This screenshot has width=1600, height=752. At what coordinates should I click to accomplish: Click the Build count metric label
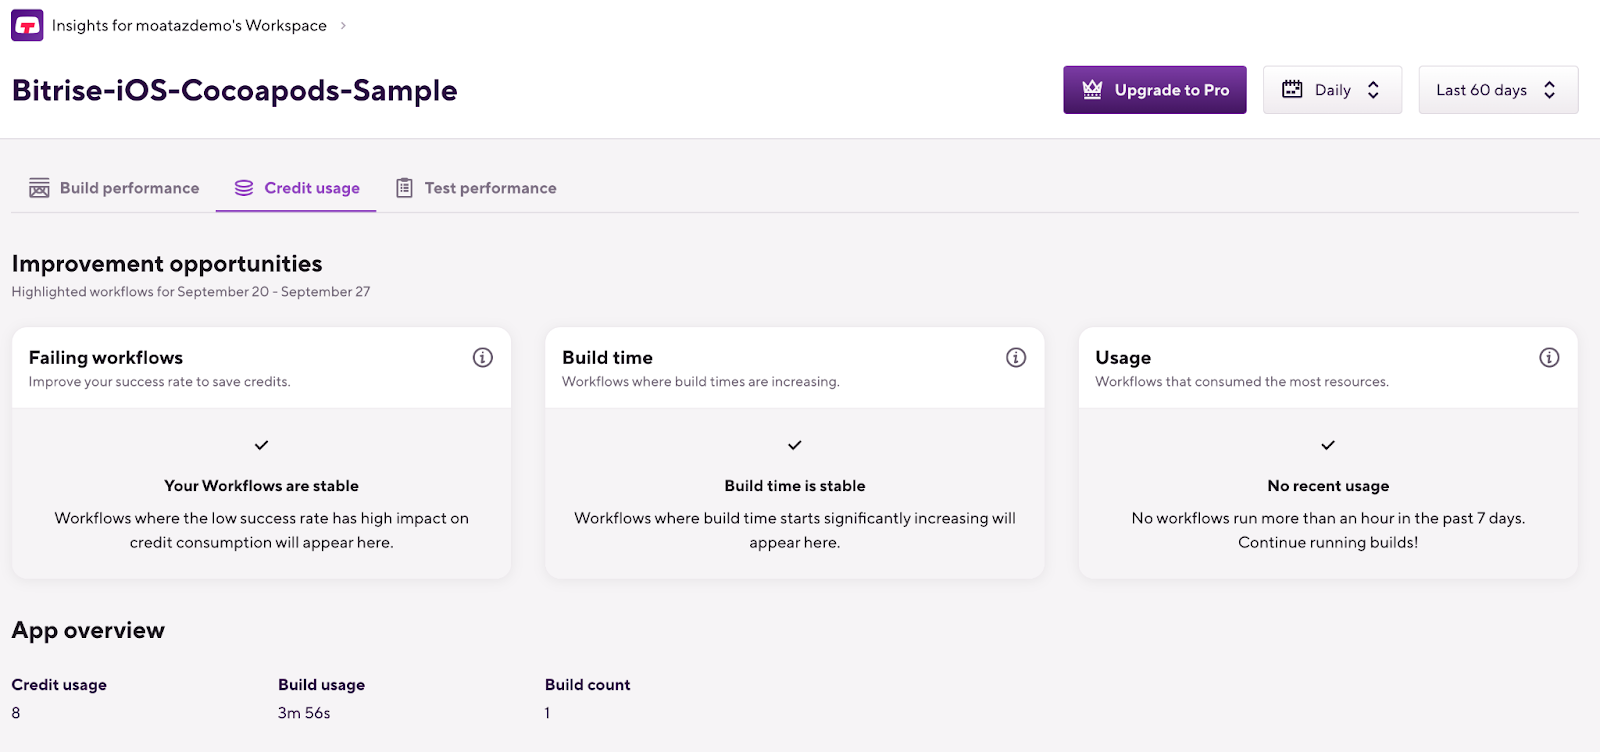587,685
